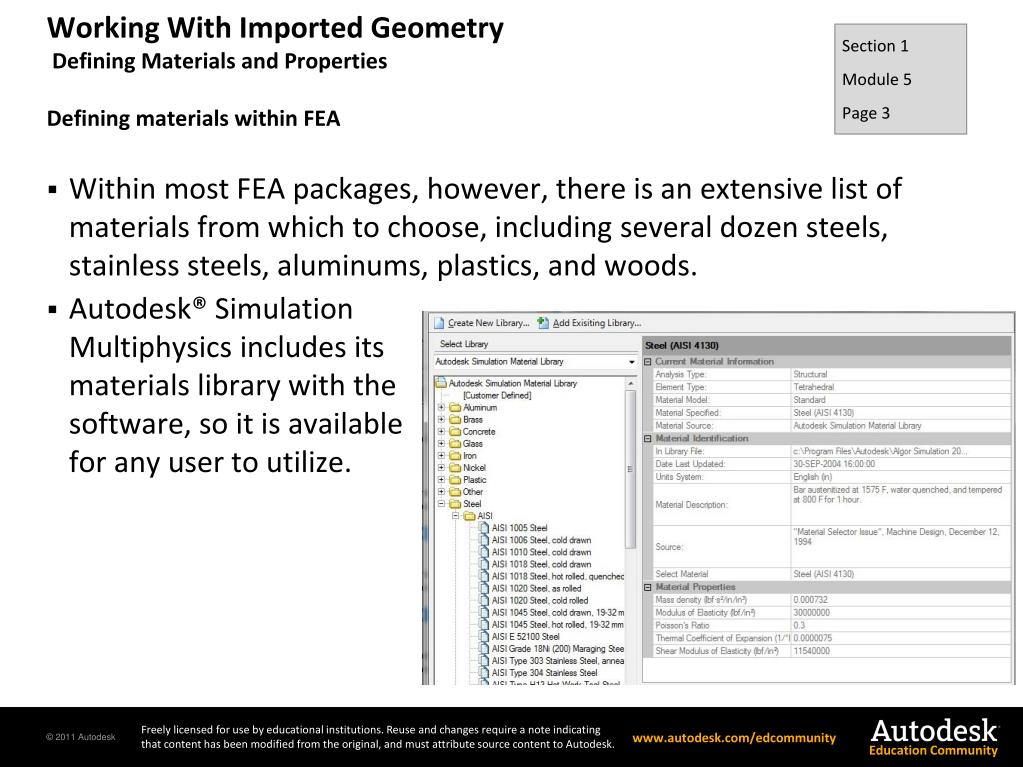The height and width of the screenshot is (767, 1023).
Task: Select the [Customer Defined] tree entry
Action: [497, 395]
